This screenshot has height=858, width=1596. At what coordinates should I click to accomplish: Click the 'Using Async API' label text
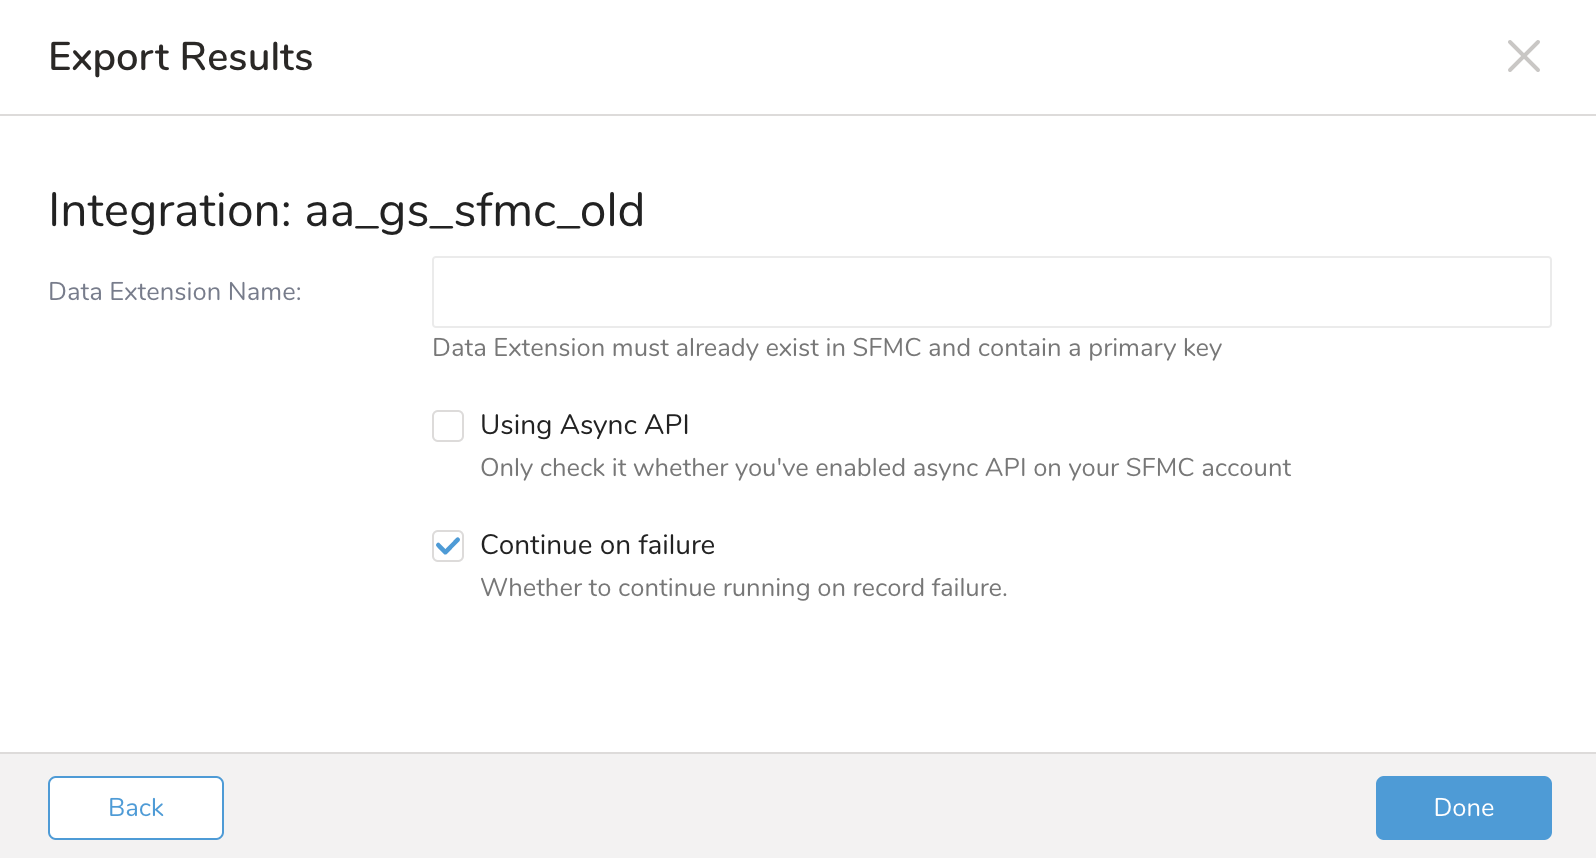click(585, 425)
